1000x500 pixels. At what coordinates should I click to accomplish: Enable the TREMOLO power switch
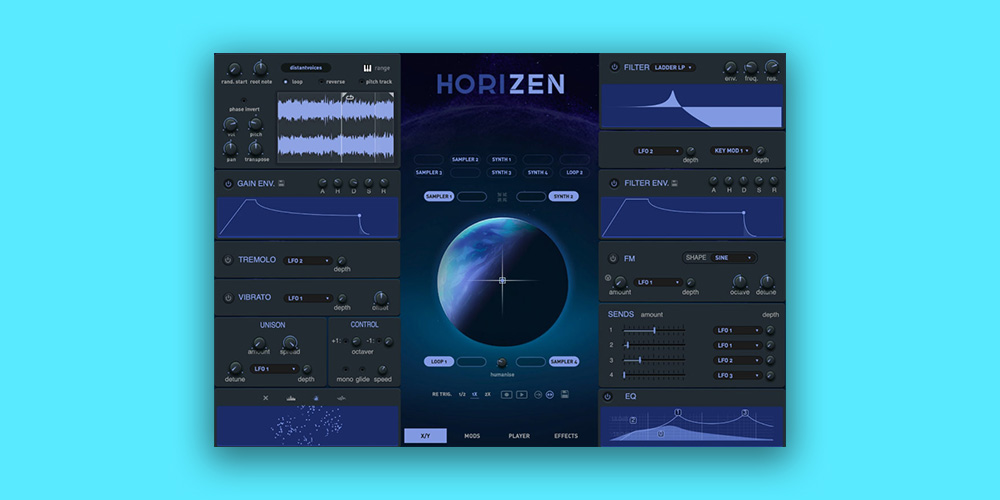point(228,260)
